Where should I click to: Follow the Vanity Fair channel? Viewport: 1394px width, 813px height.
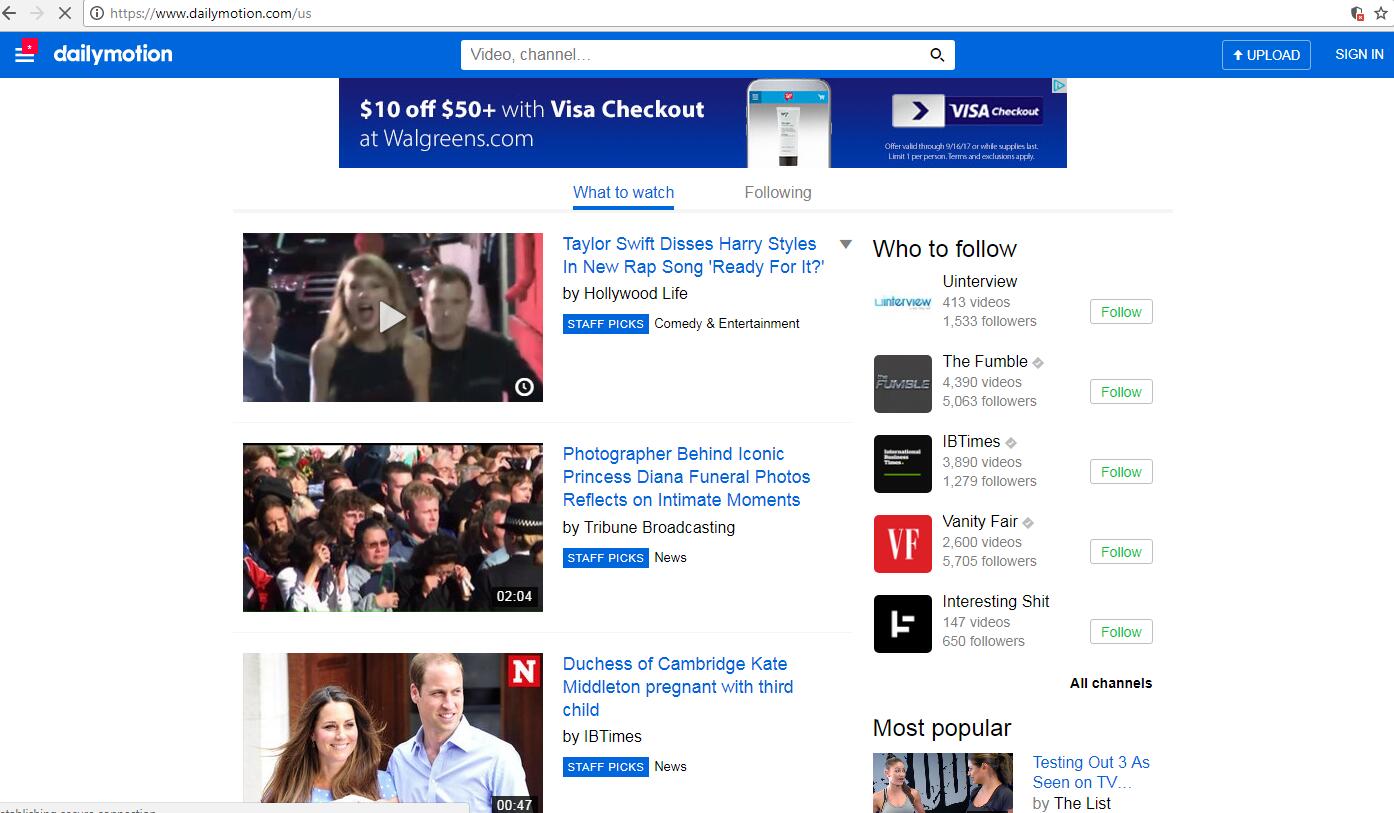point(1121,552)
